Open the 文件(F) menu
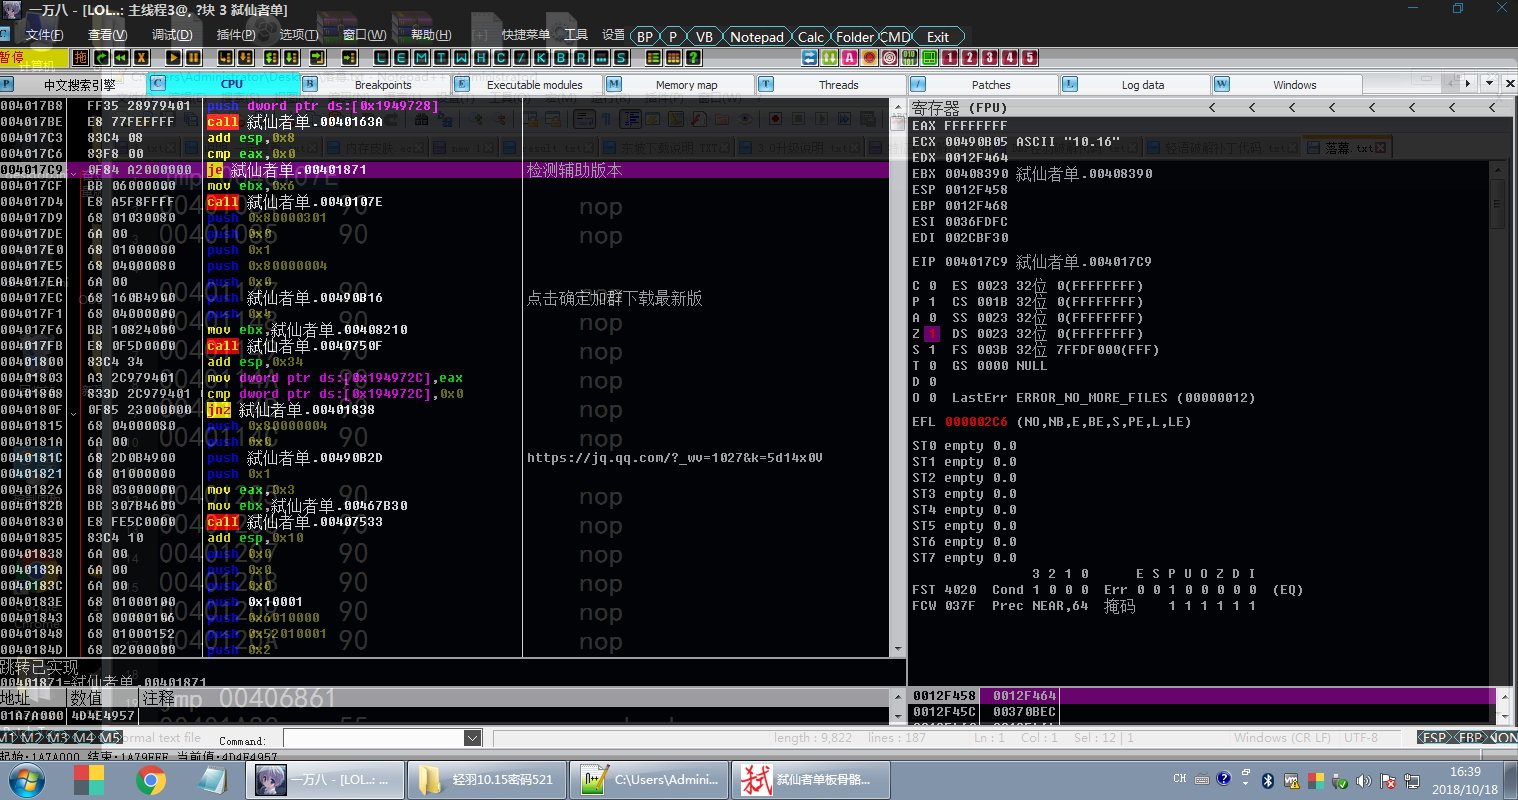1518x800 pixels. coord(45,35)
